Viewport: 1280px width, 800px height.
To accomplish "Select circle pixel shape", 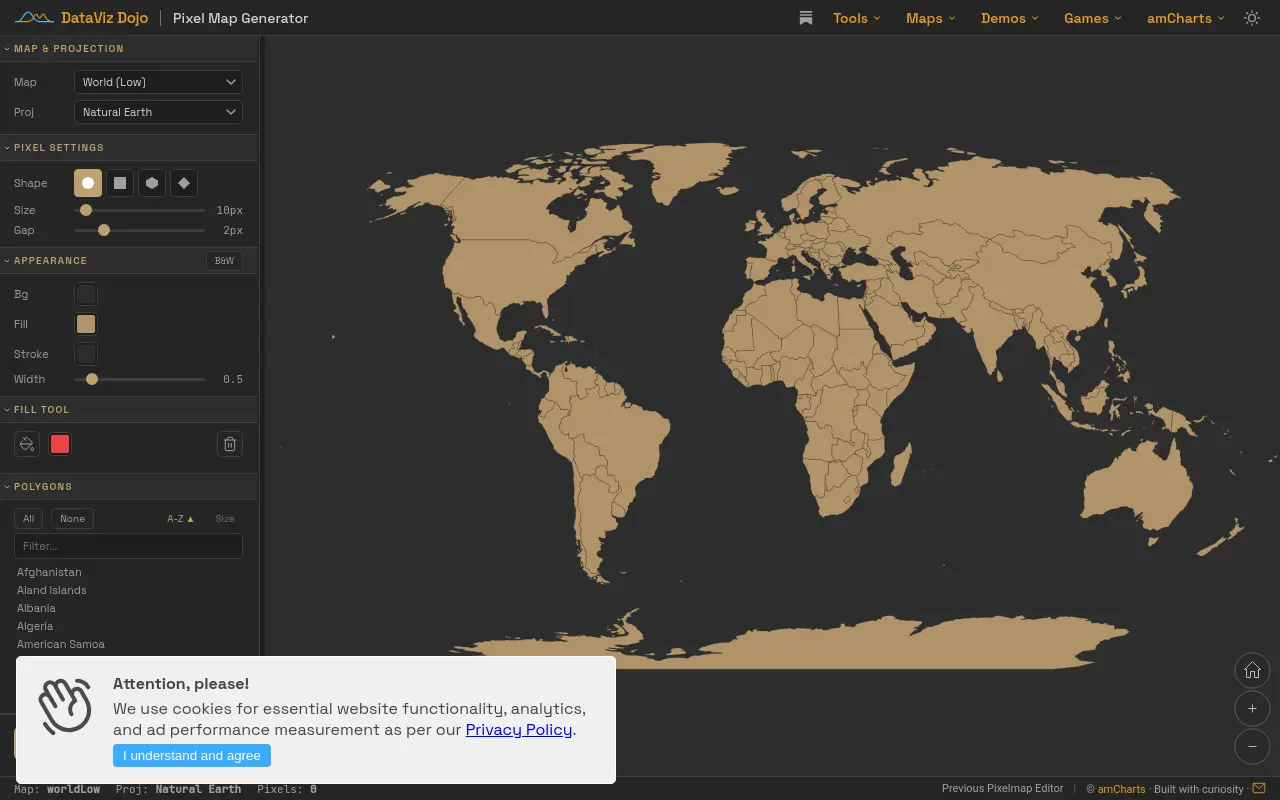I will (88, 183).
